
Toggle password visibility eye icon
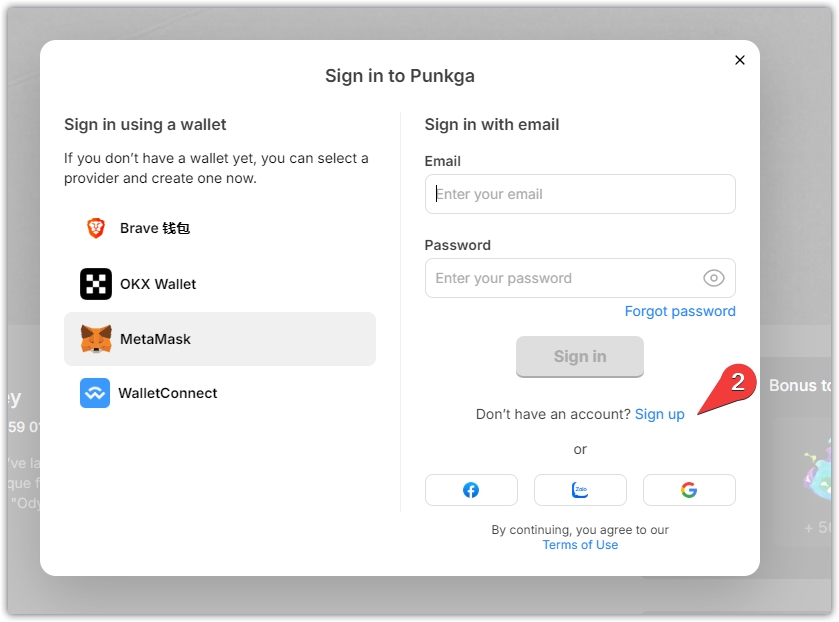pyautogui.click(x=713, y=278)
